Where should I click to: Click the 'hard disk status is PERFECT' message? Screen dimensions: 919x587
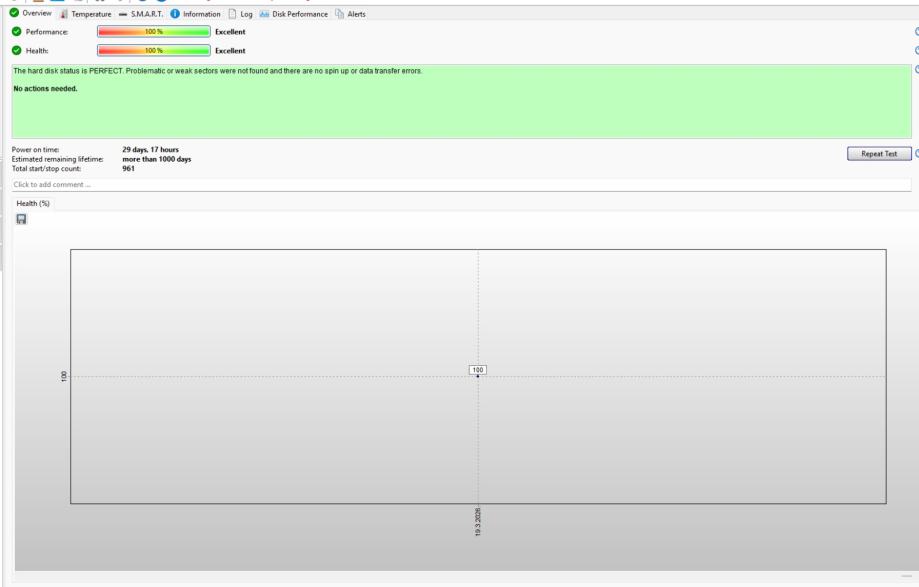[217, 71]
